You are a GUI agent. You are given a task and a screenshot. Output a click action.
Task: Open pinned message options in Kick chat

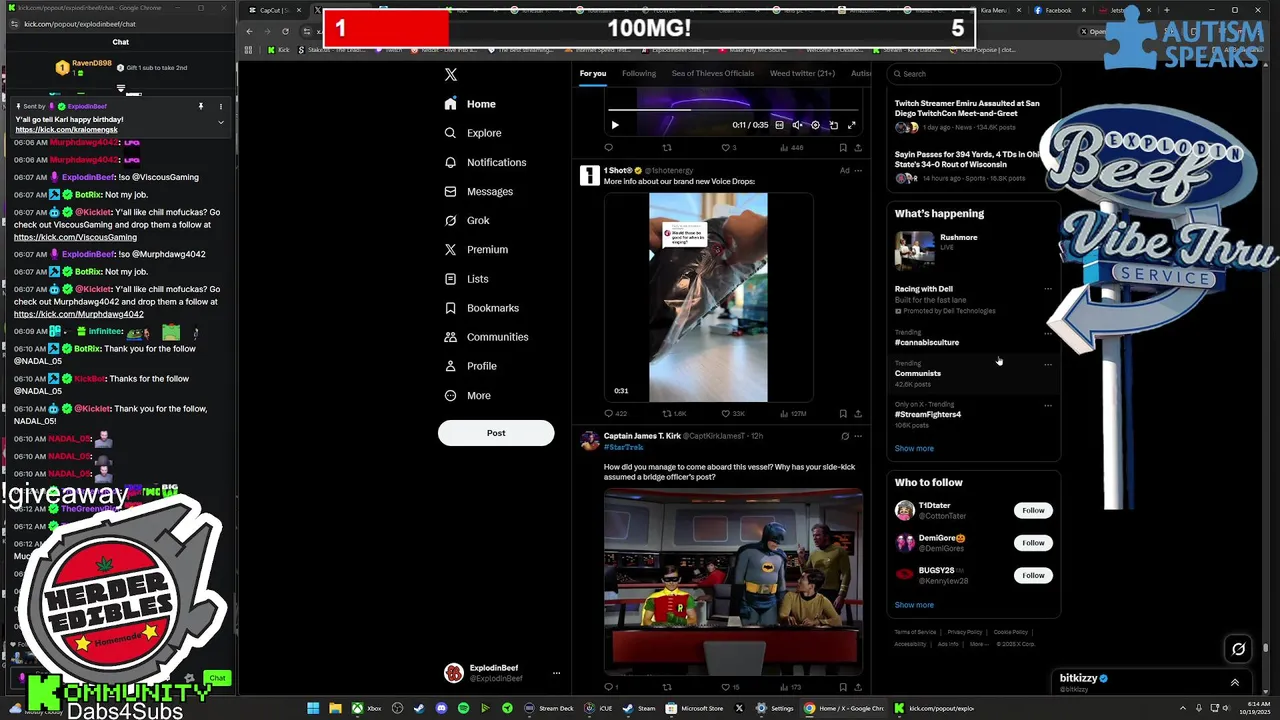coord(221,106)
